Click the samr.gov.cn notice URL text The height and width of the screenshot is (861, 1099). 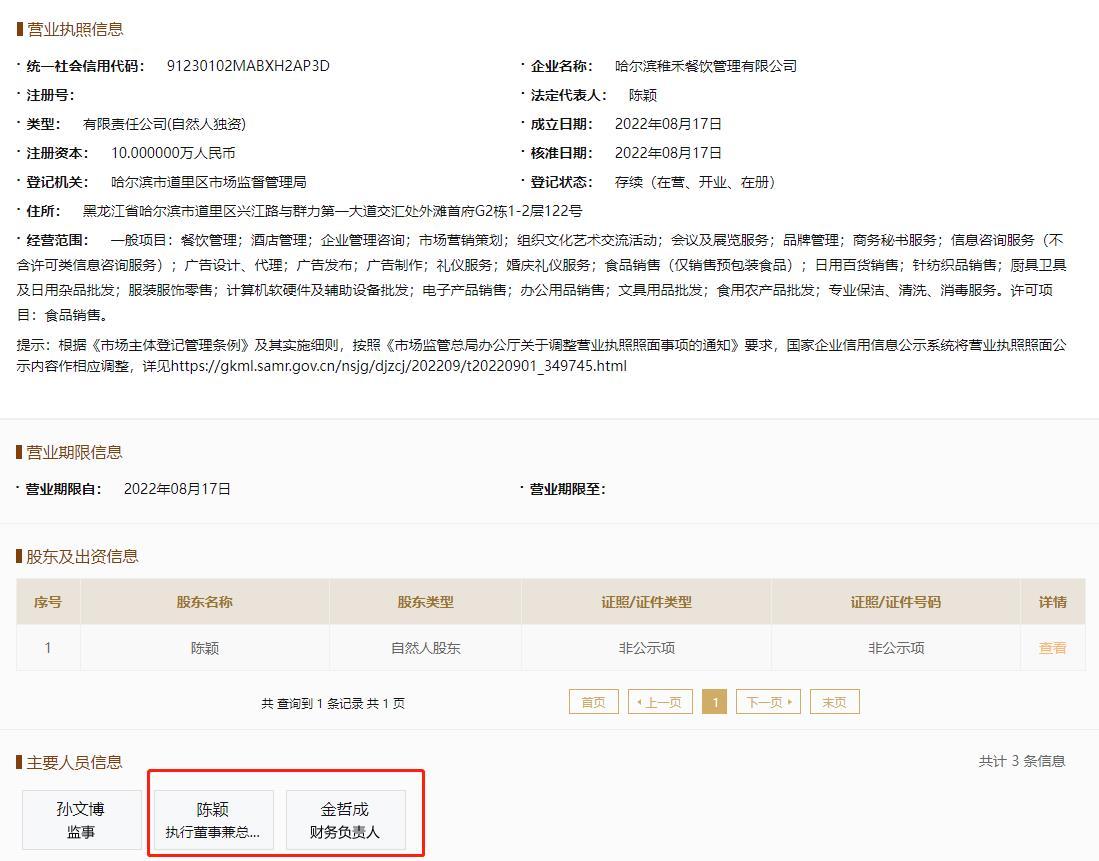pos(399,366)
